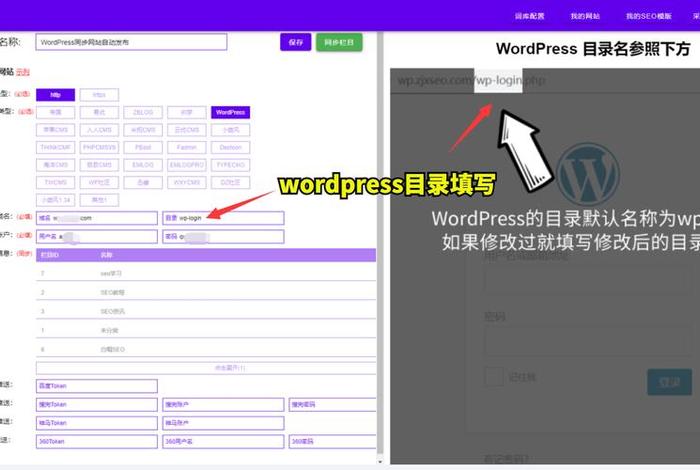Focus the 搜狗密码 input field

coord(332,404)
